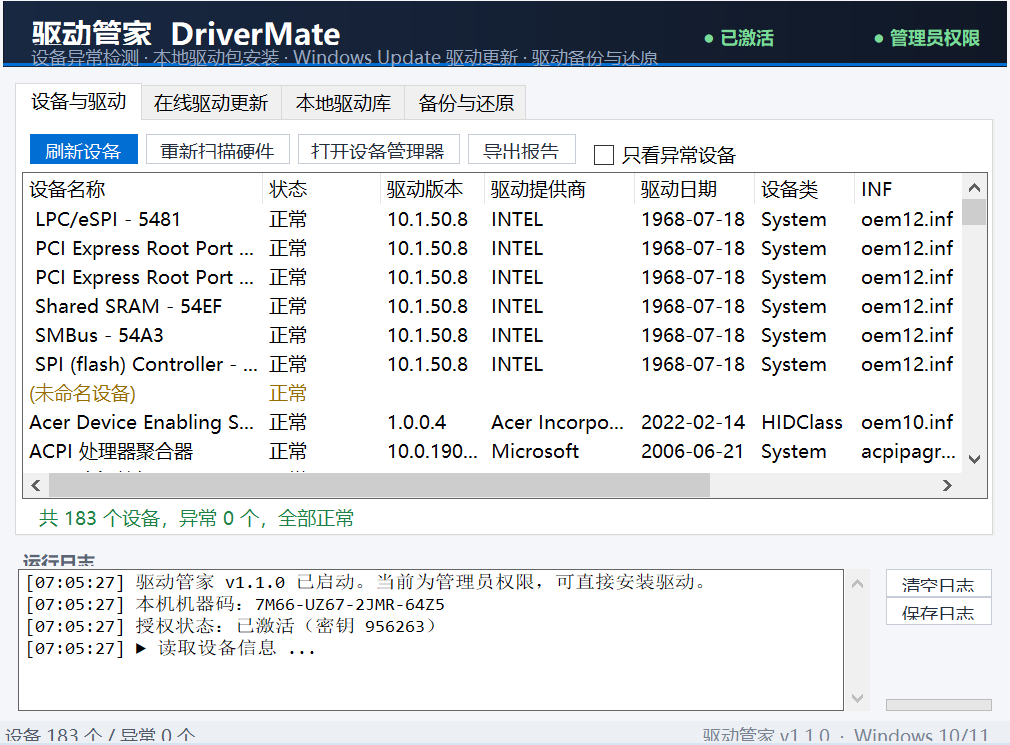
Task: Click the 刷新设备 button
Action: tap(84, 150)
